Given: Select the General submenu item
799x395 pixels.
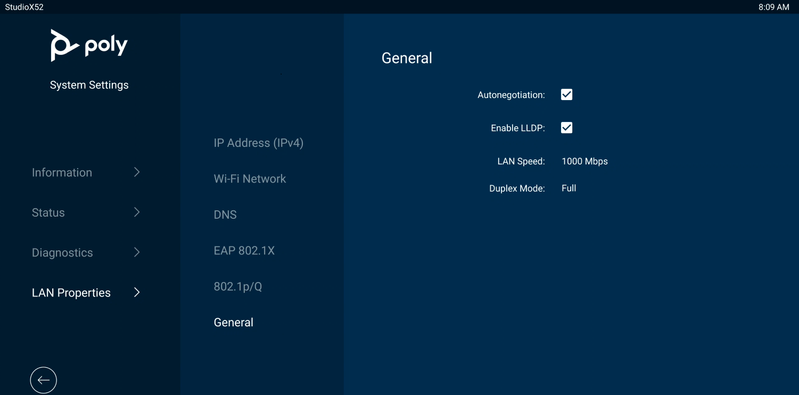Looking at the screenshot, I should pyautogui.click(x=233, y=323).
